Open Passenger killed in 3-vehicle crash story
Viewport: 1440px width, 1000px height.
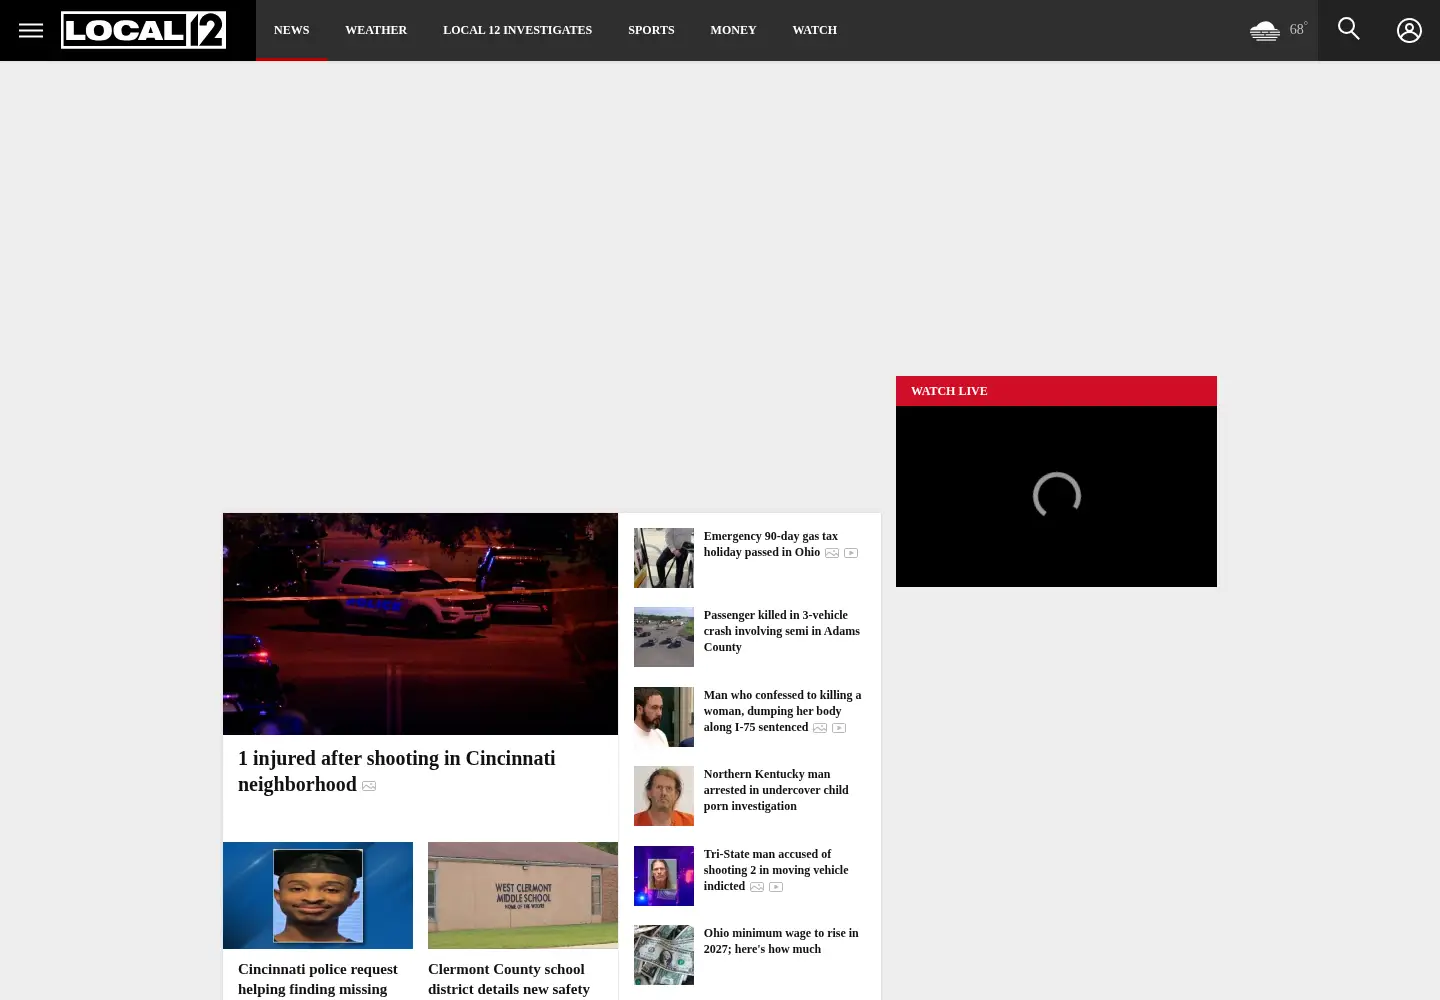[x=781, y=631]
